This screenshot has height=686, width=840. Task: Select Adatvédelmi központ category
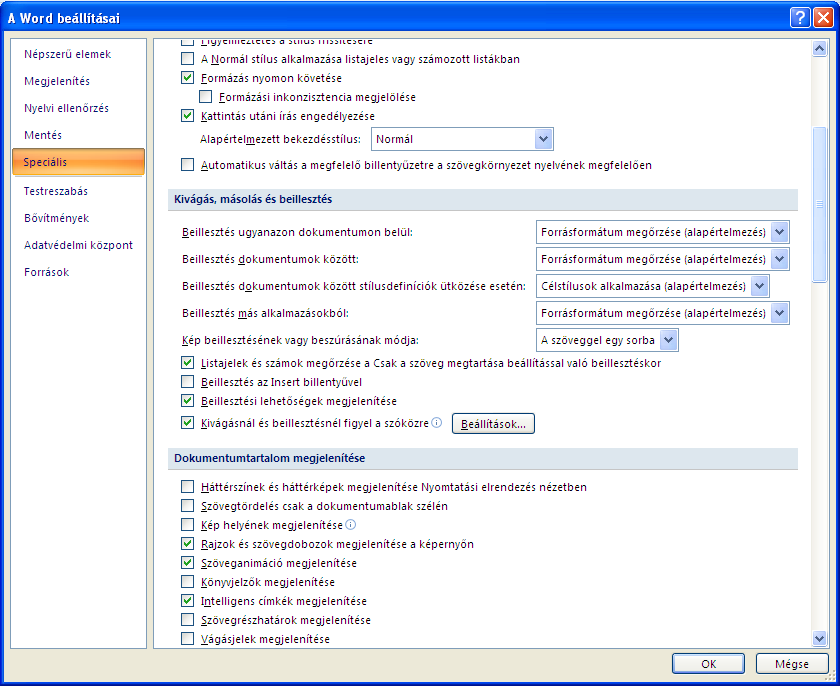click(x=78, y=245)
